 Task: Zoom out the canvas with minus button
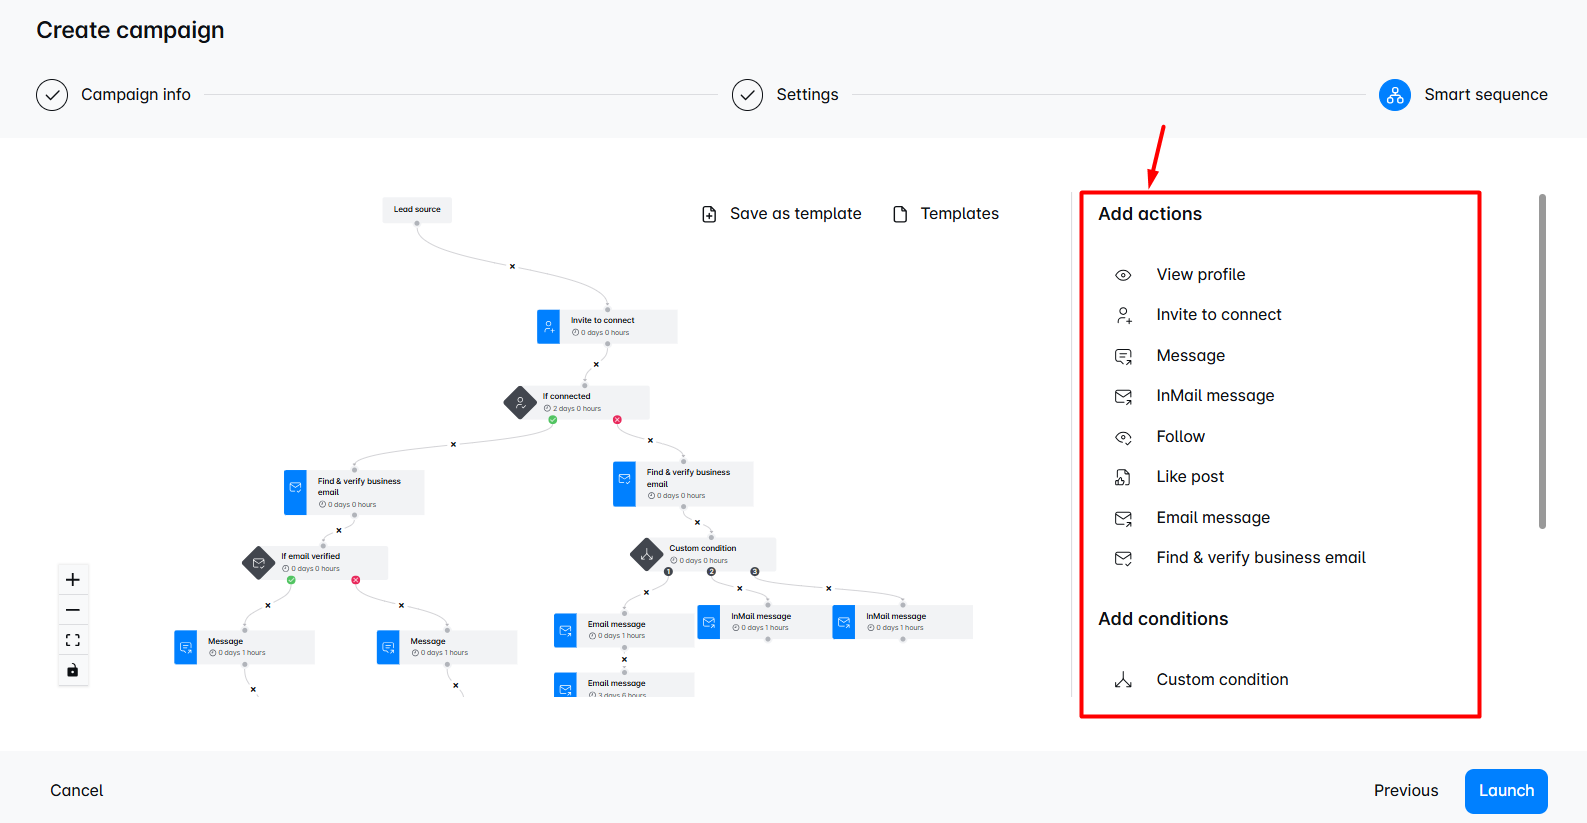pyautogui.click(x=73, y=610)
